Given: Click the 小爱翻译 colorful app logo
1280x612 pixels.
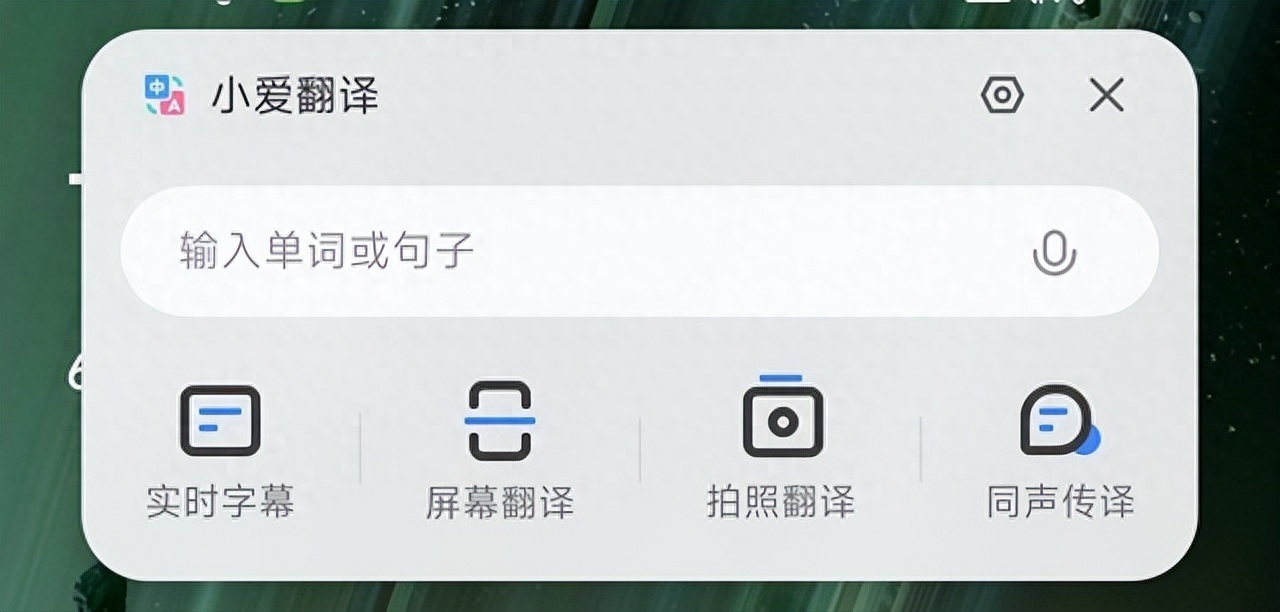Looking at the screenshot, I should click(165, 96).
